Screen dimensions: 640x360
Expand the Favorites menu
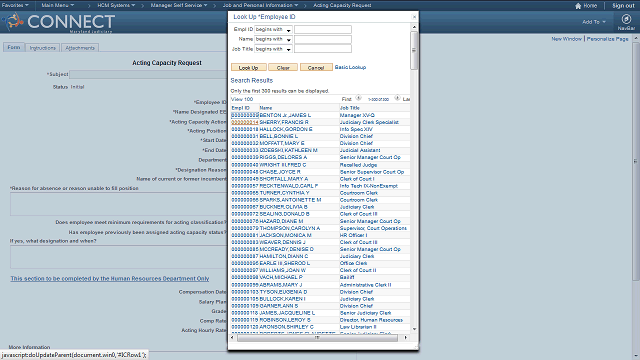tap(15, 5)
